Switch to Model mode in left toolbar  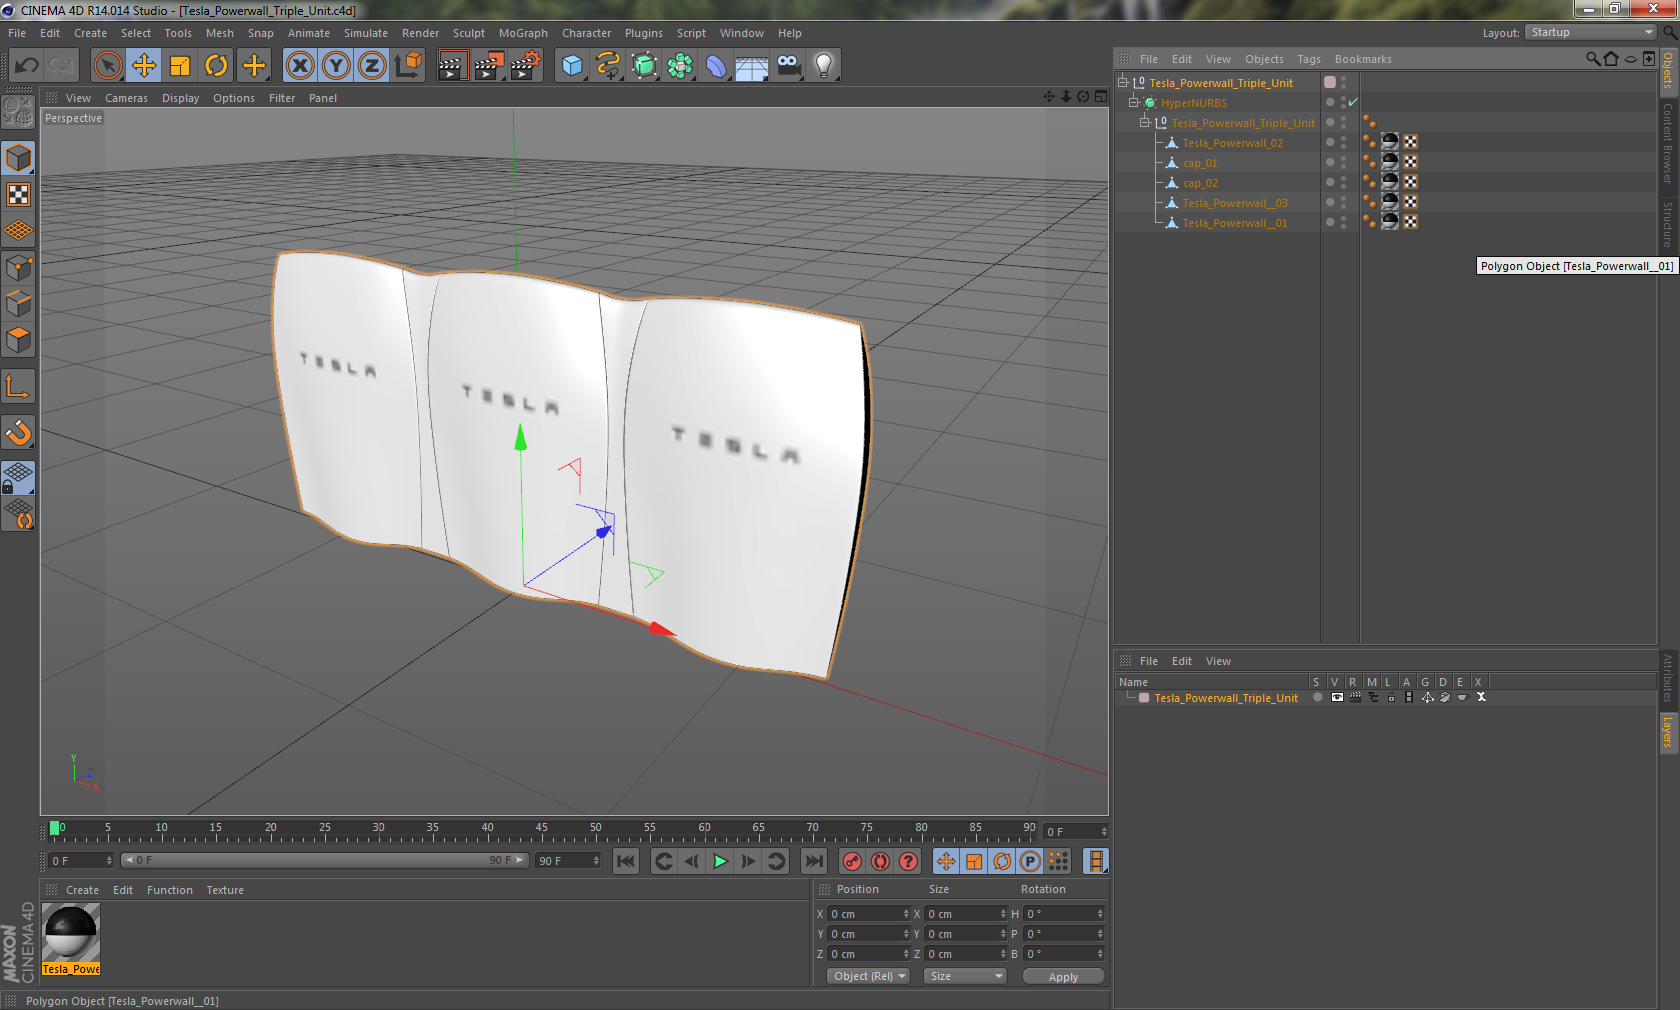coord(19,158)
